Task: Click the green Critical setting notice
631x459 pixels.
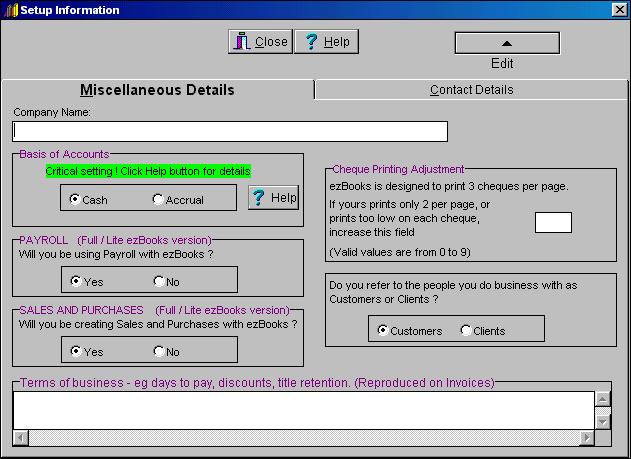Action: tap(148, 171)
